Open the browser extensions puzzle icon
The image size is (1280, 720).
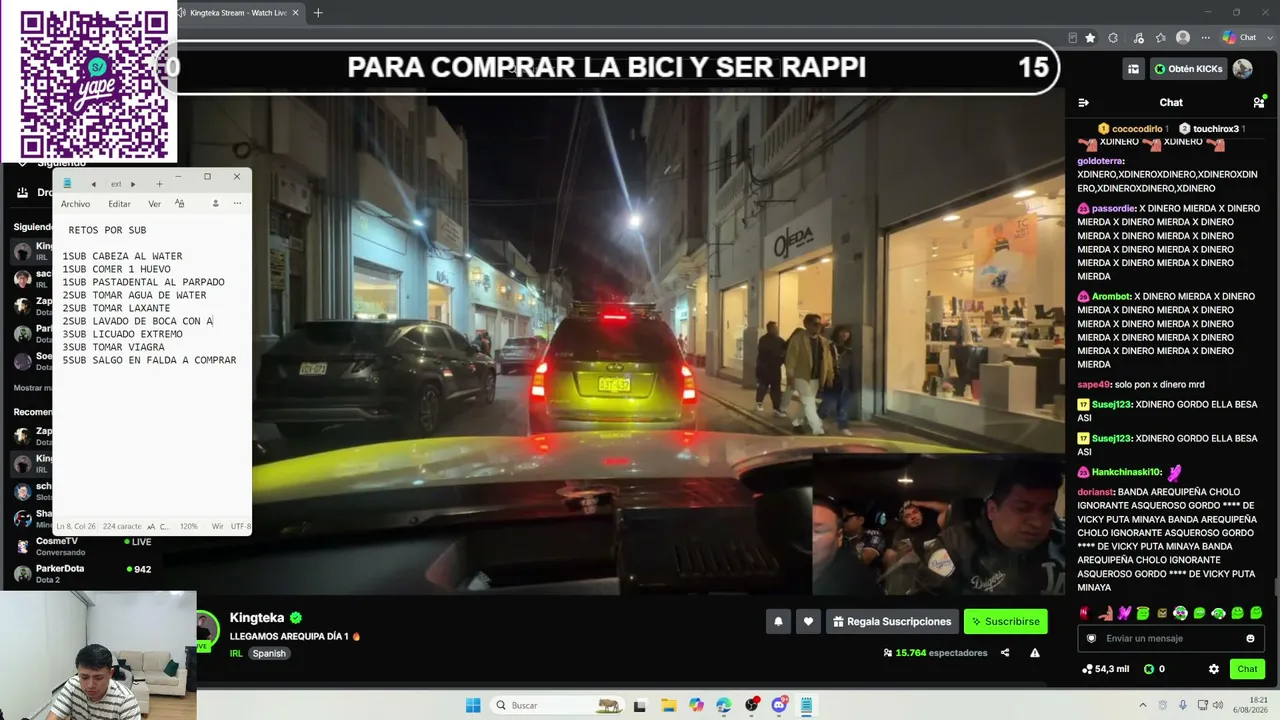click(1113, 38)
